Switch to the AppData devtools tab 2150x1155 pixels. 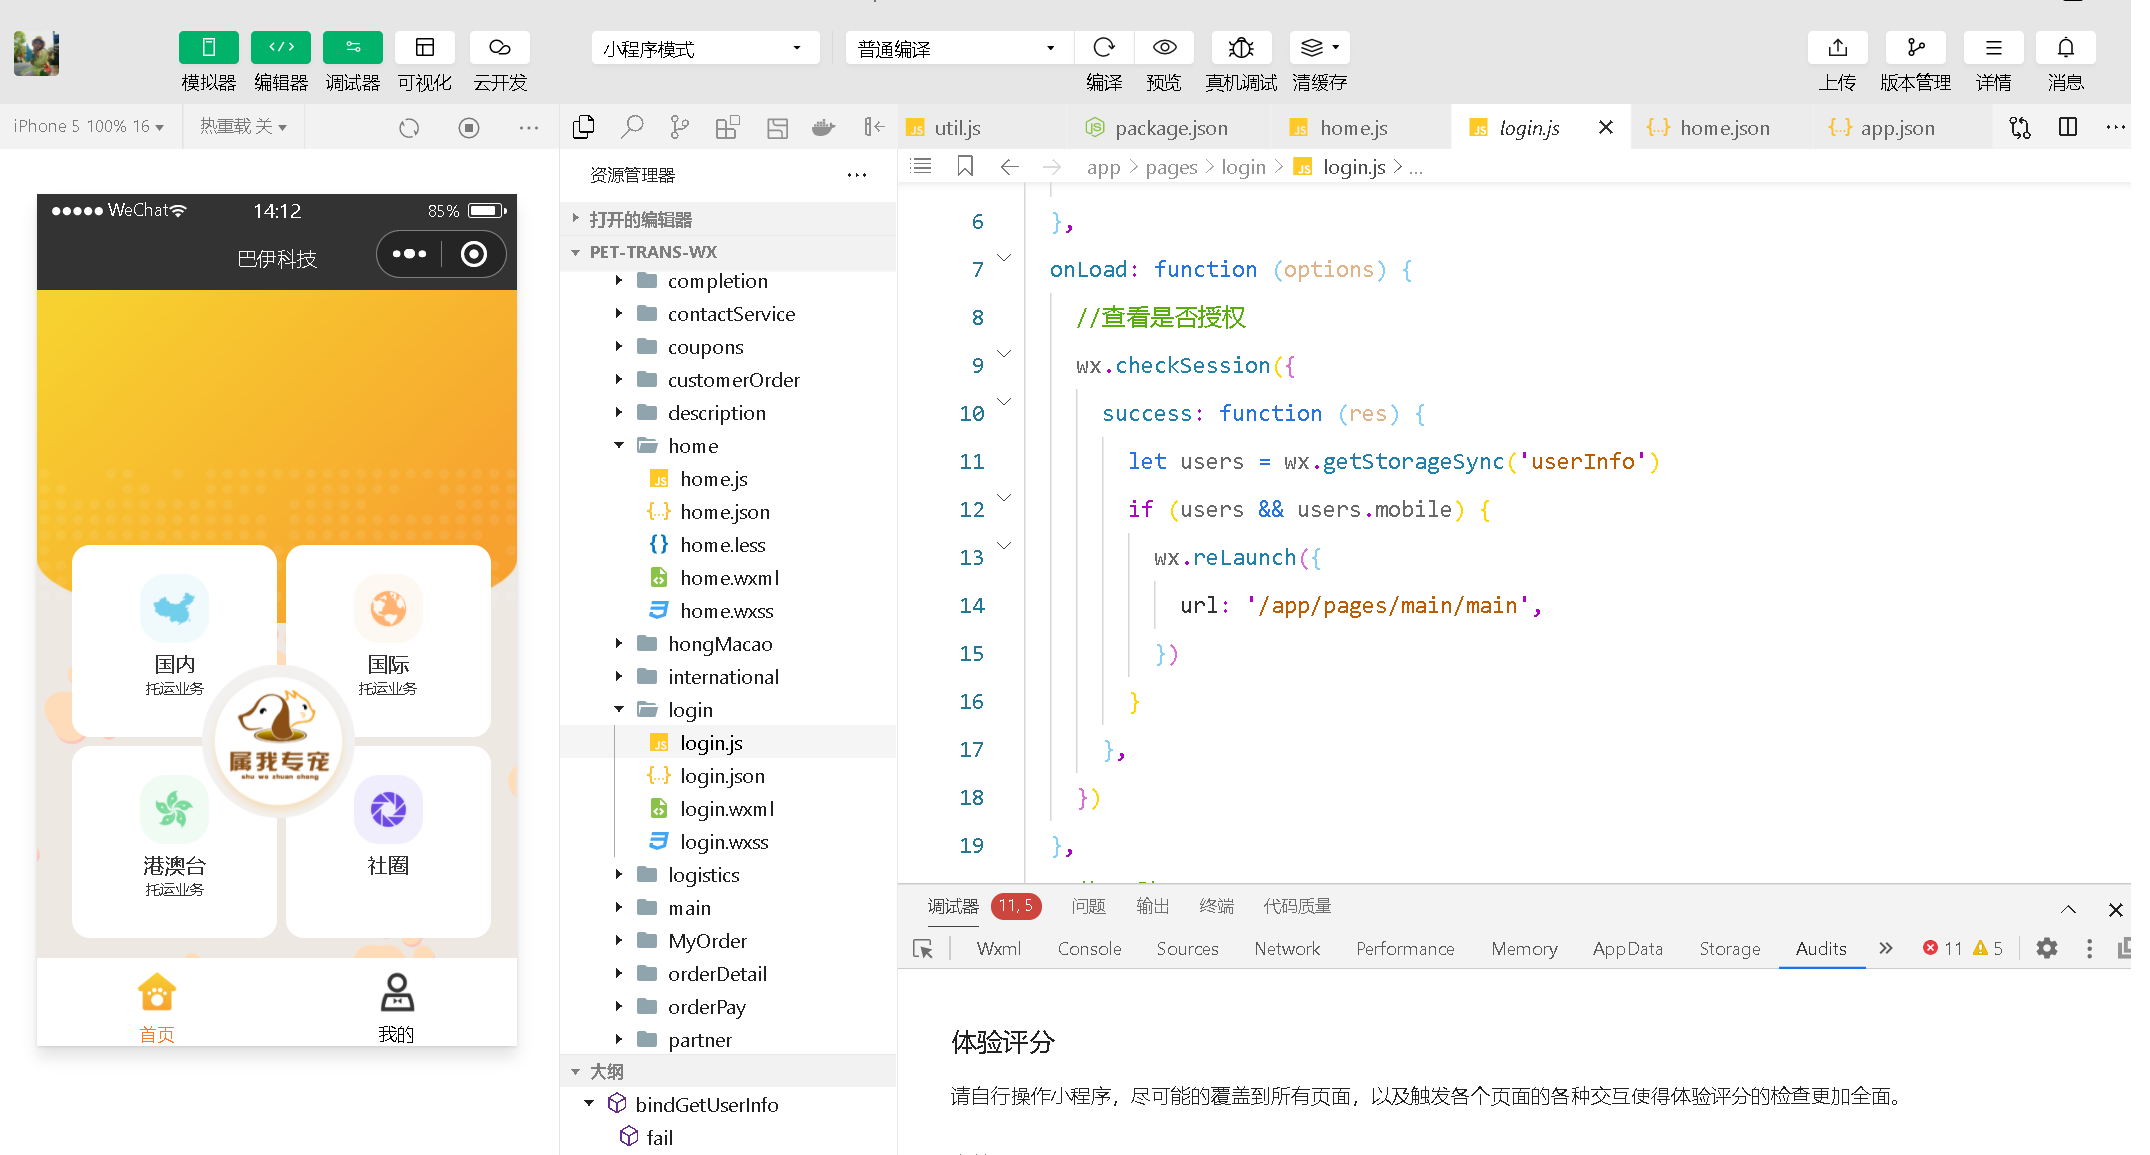[x=1627, y=949]
